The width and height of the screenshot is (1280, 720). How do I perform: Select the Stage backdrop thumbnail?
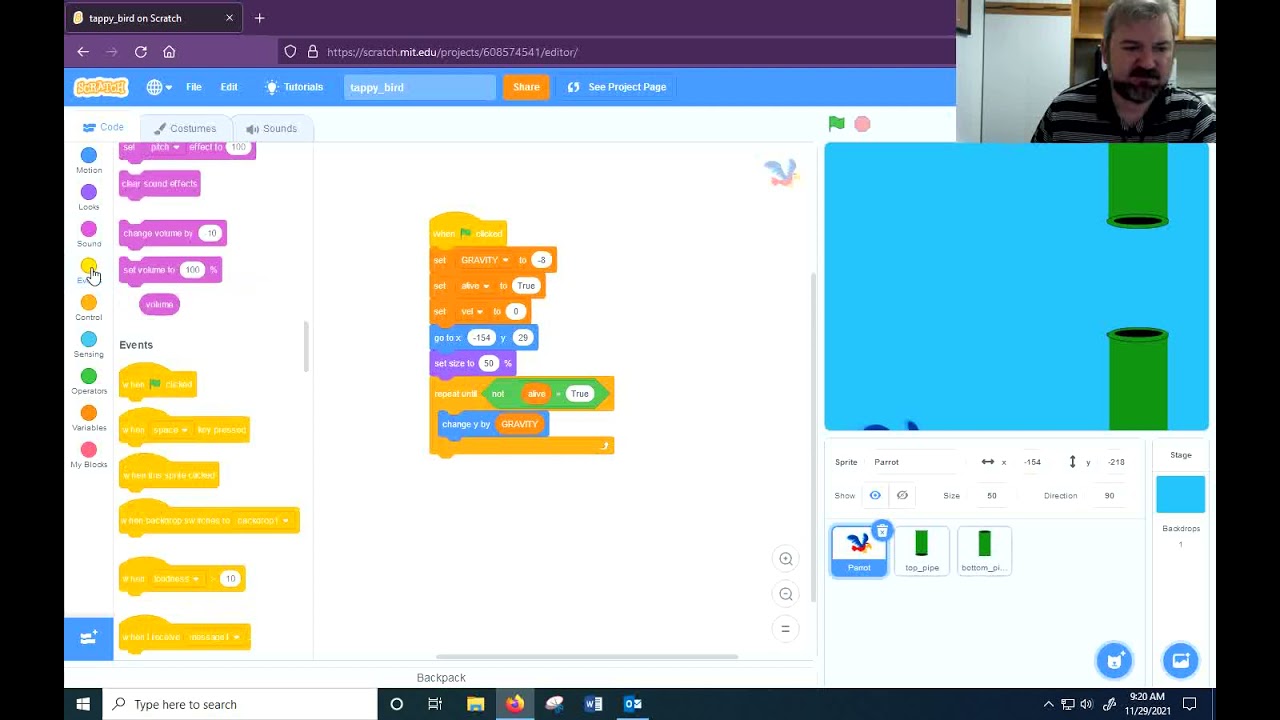click(x=1181, y=495)
